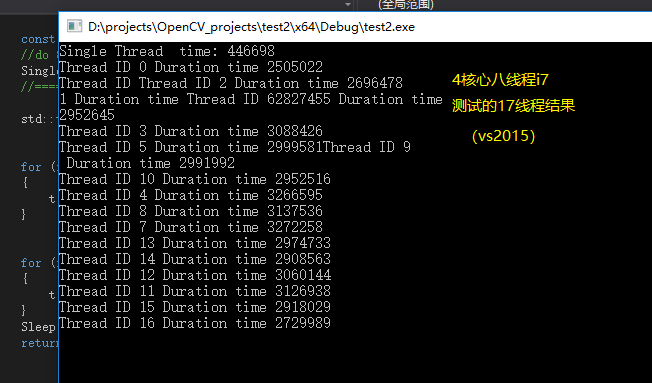Click the yellow '4核心八线程i7' annotation
Screen dimensions: 652x383
click(x=500, y=79)
